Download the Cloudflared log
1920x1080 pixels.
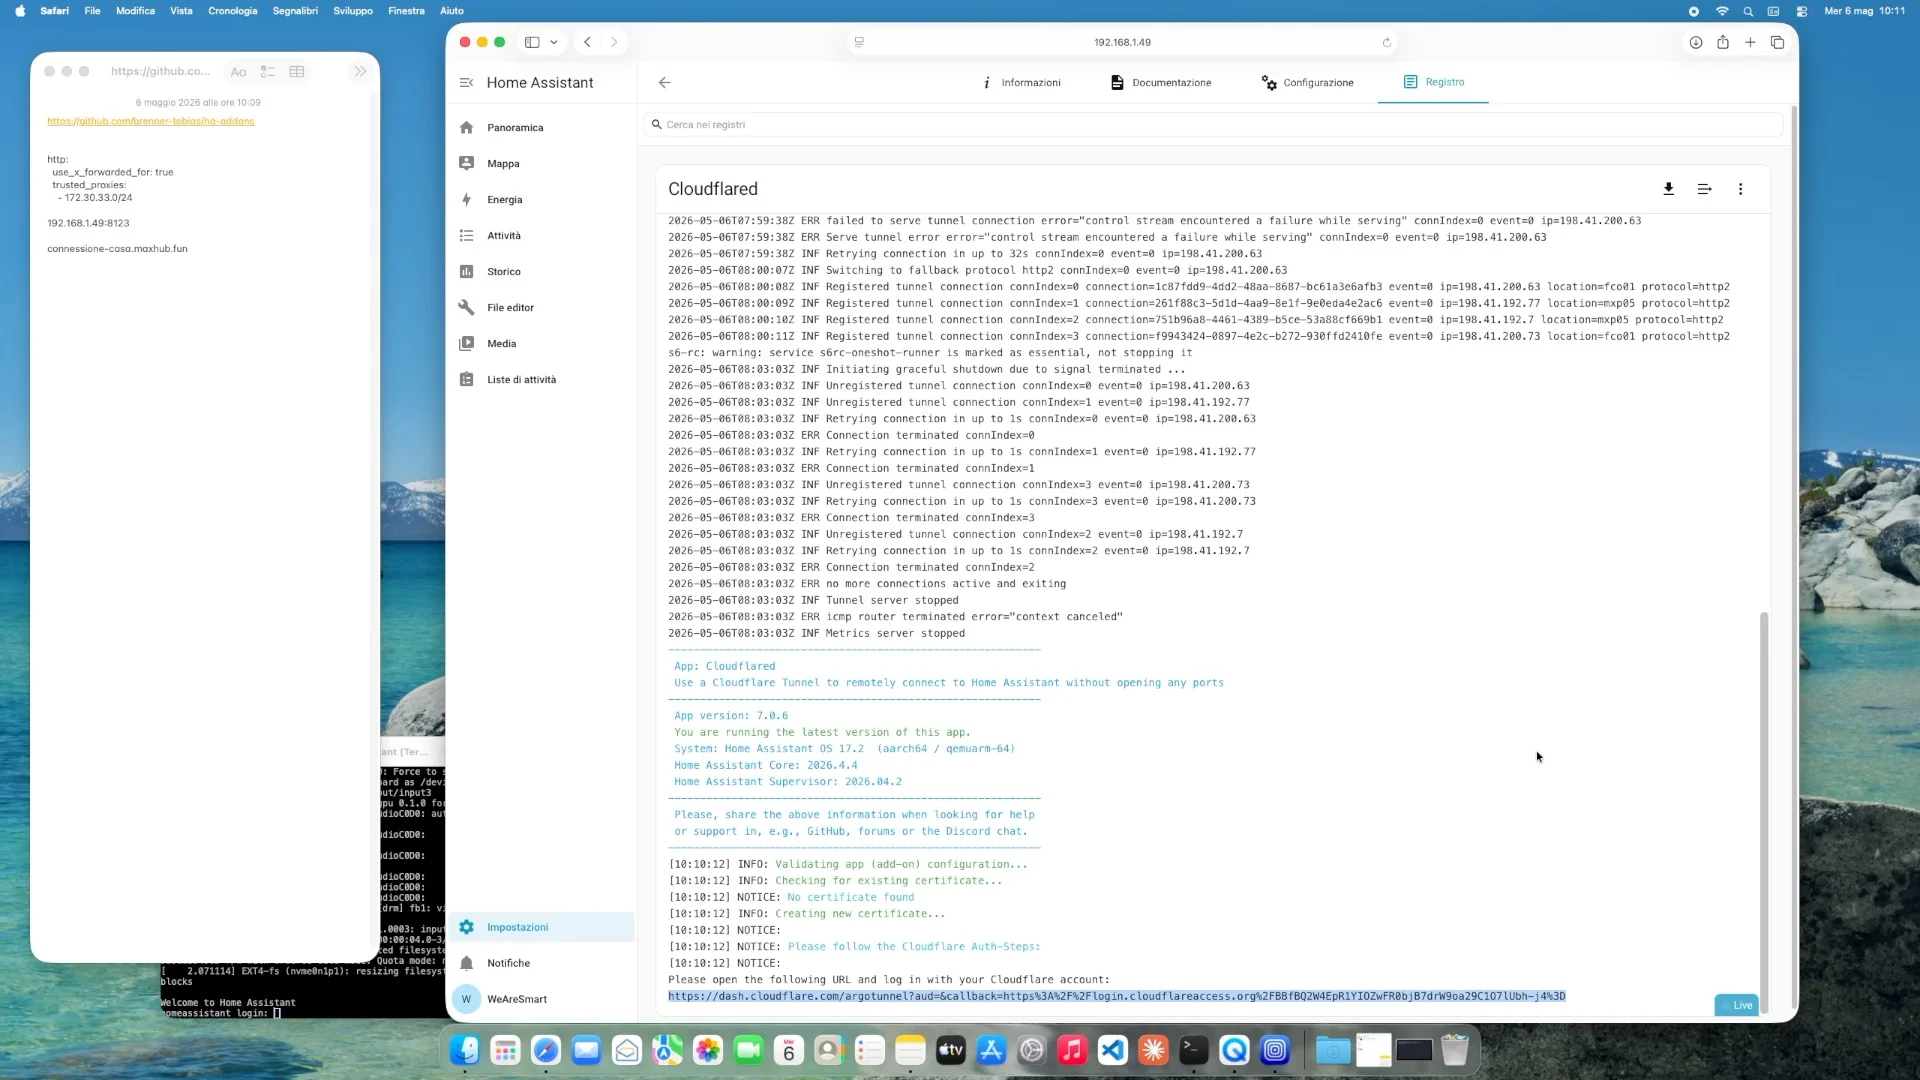click(1668, 189)
